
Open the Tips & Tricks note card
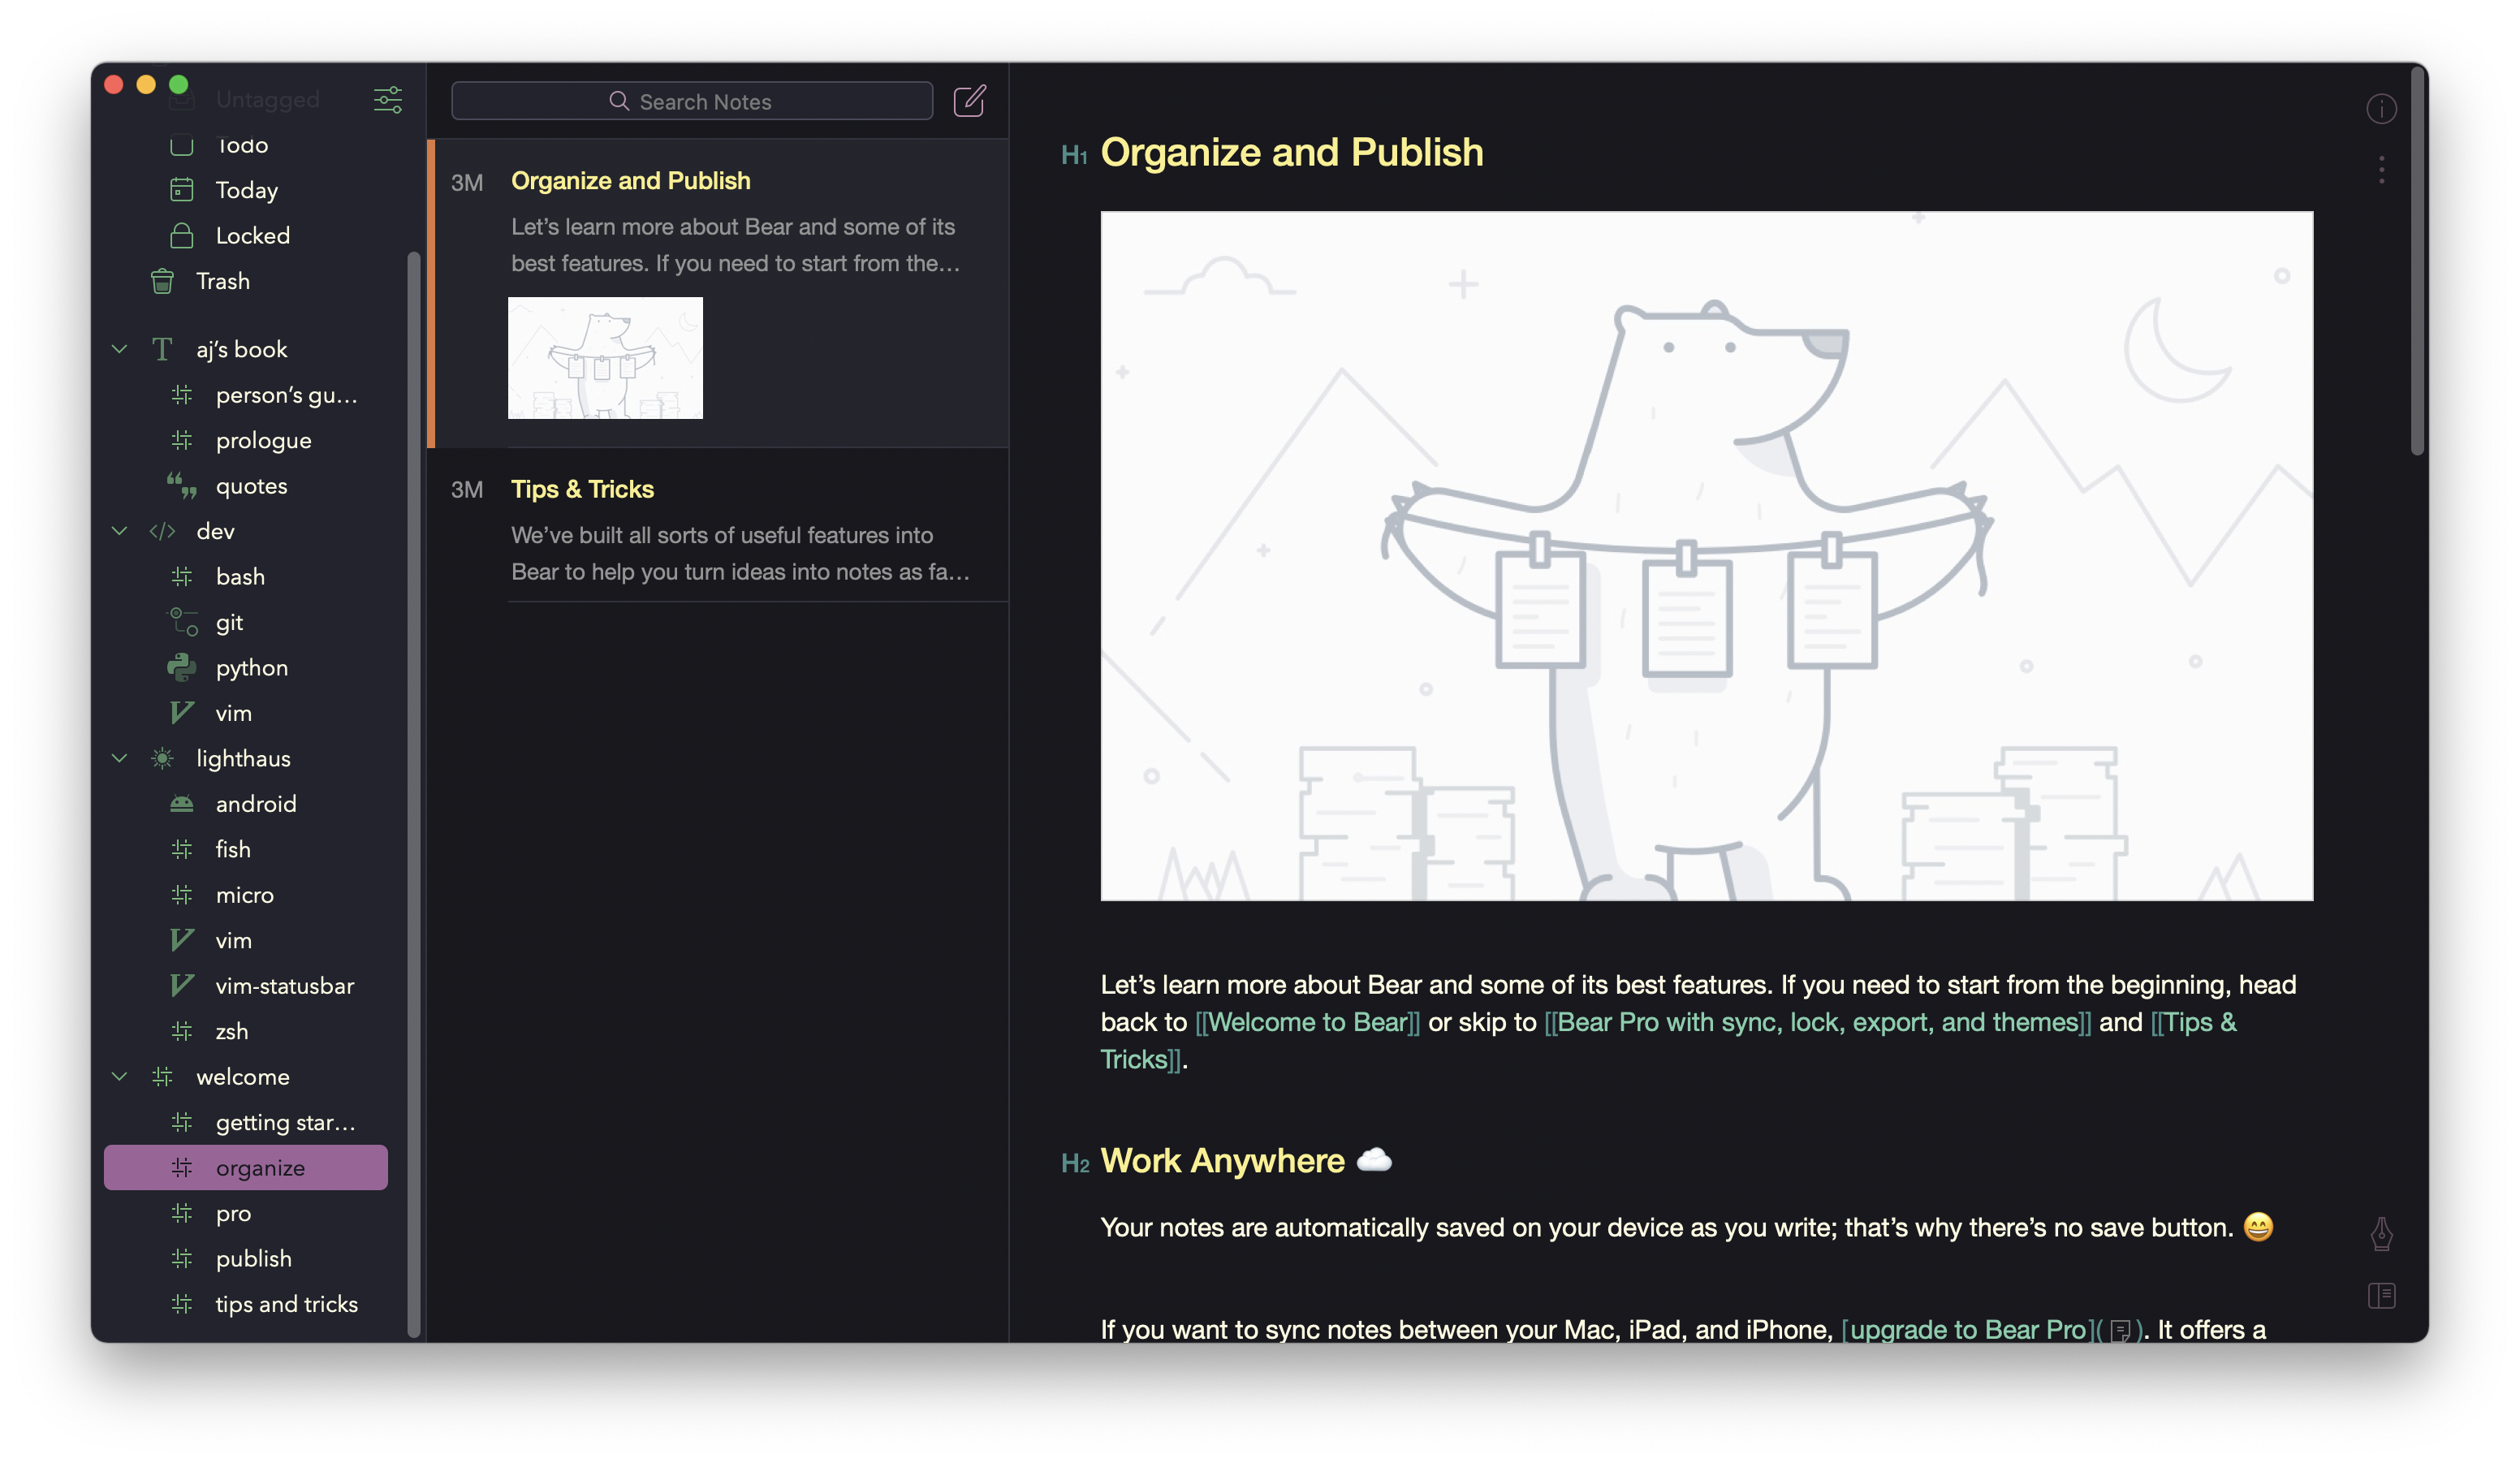(718, 525)
